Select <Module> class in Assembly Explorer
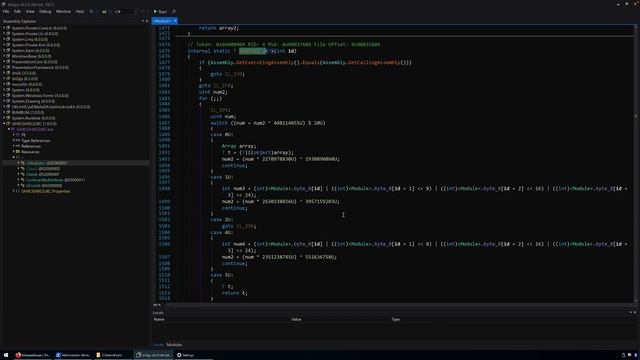Screen dimensions: 640x360 tap(47, 163)
